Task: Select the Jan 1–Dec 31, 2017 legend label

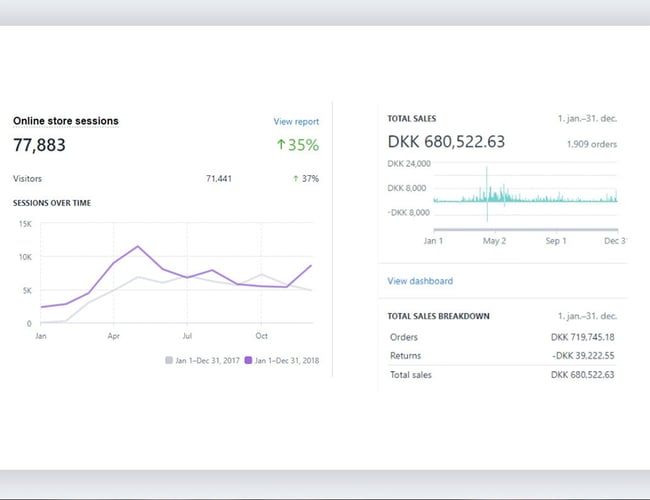Action: tap(206, 360)
